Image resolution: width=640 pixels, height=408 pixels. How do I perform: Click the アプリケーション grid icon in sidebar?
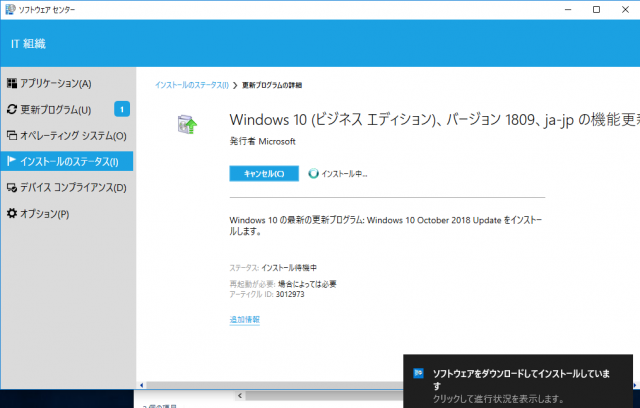point(11,83)
